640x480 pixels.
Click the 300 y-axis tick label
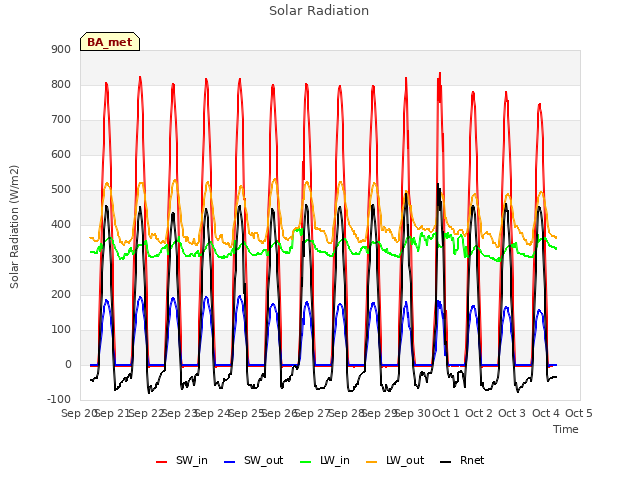point(61,260)
